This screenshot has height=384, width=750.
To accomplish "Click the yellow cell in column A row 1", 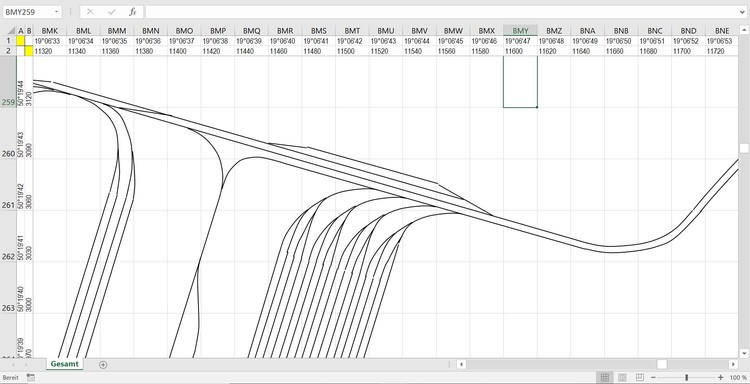I will tap(21, 41).
